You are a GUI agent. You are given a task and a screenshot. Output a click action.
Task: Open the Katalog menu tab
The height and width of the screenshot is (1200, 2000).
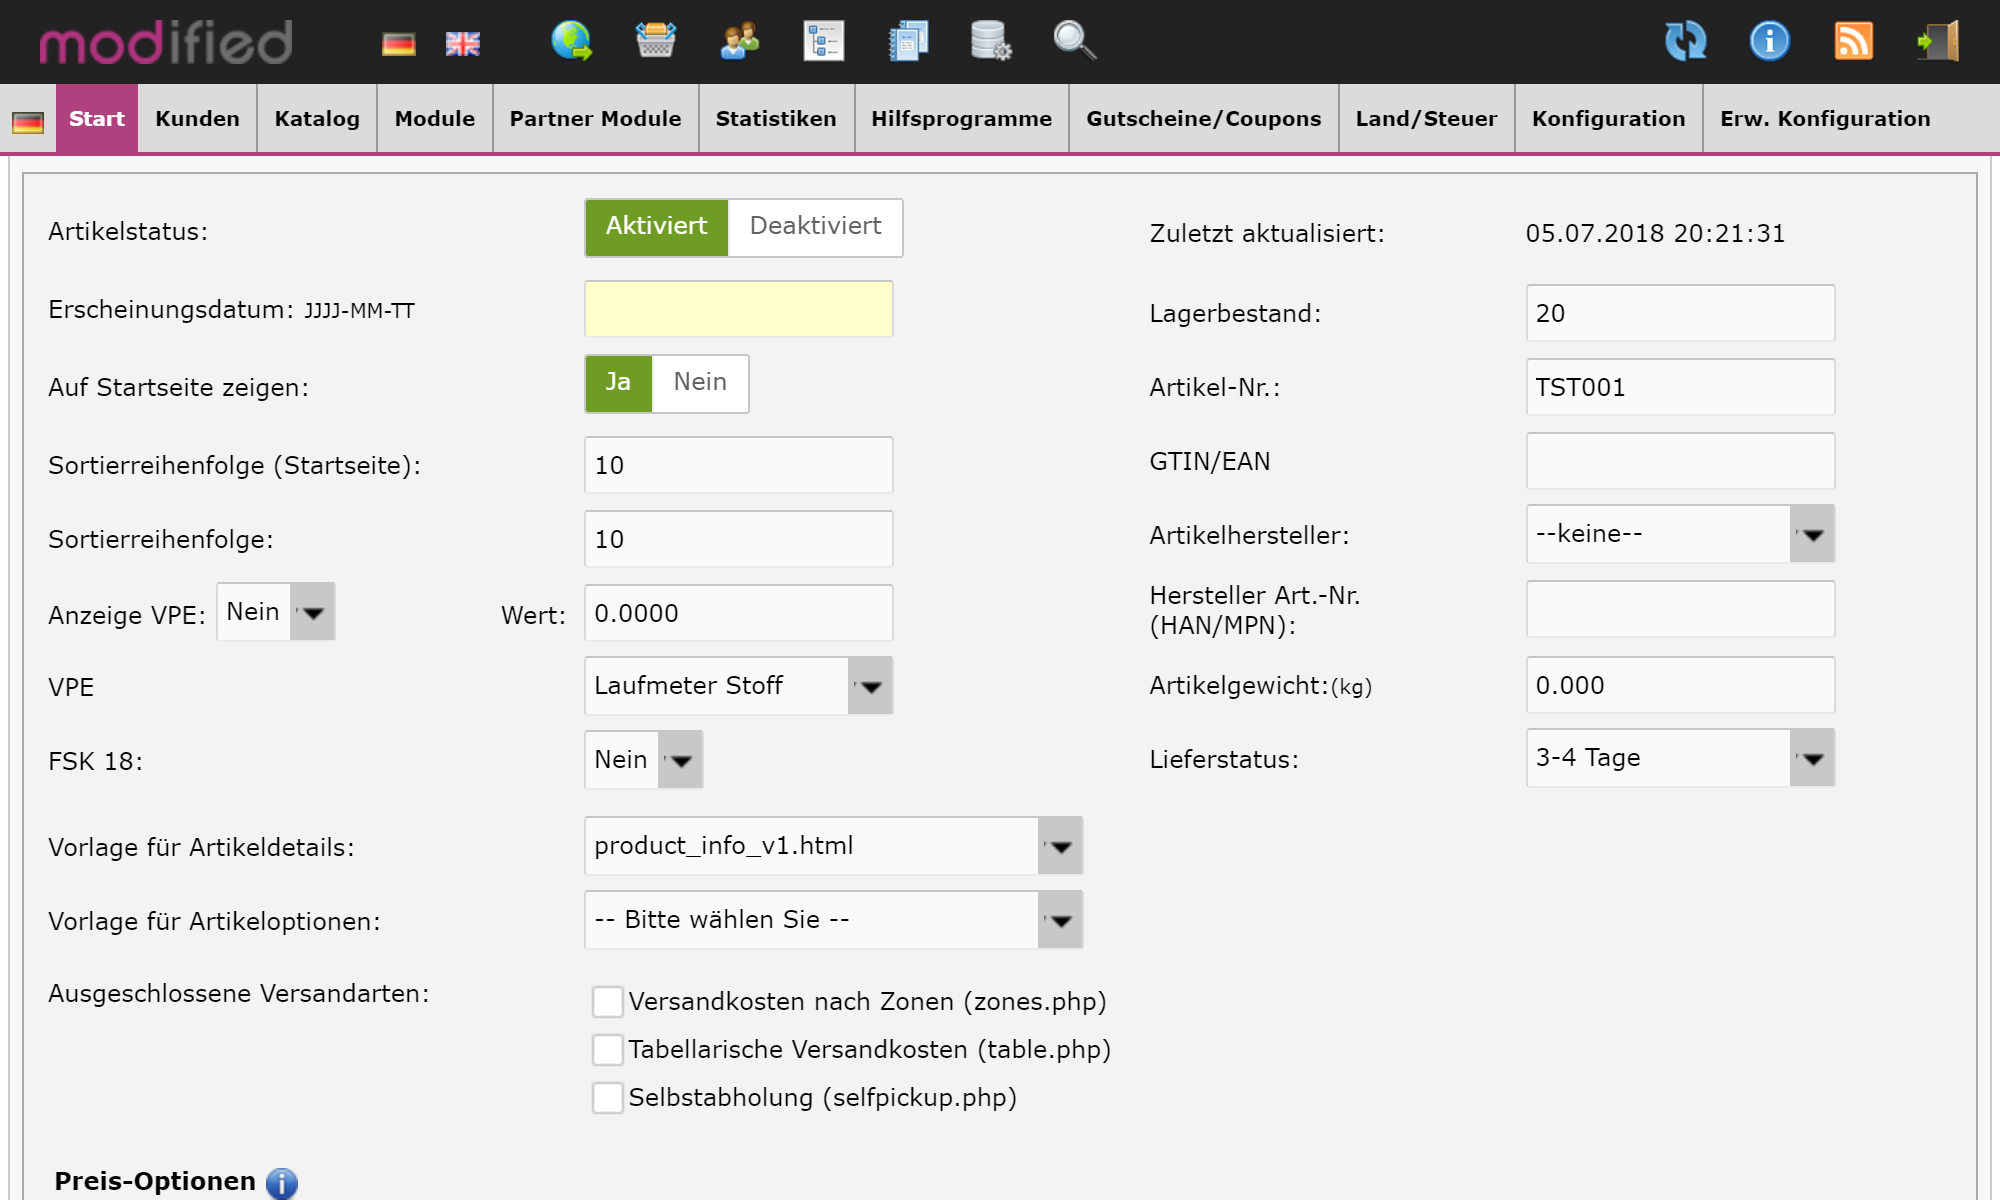pos(317,119)
